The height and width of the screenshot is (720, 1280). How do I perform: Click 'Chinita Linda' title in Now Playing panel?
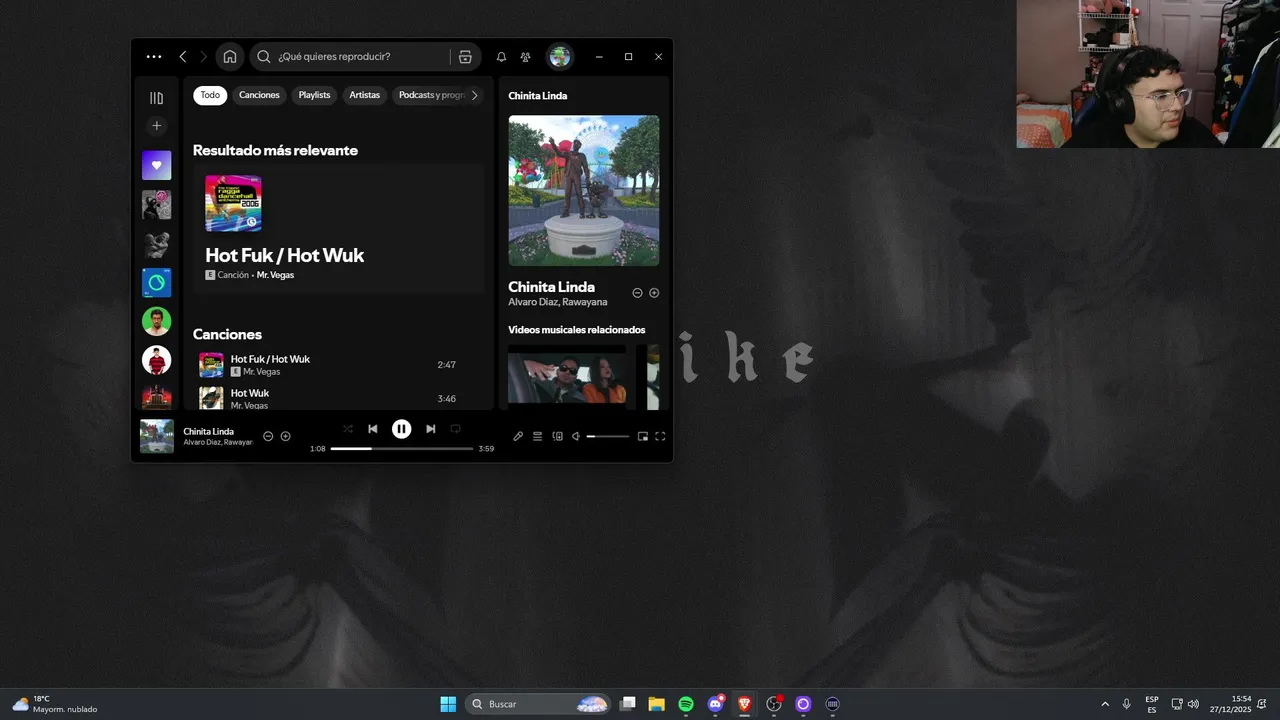[x=551, y=287]
